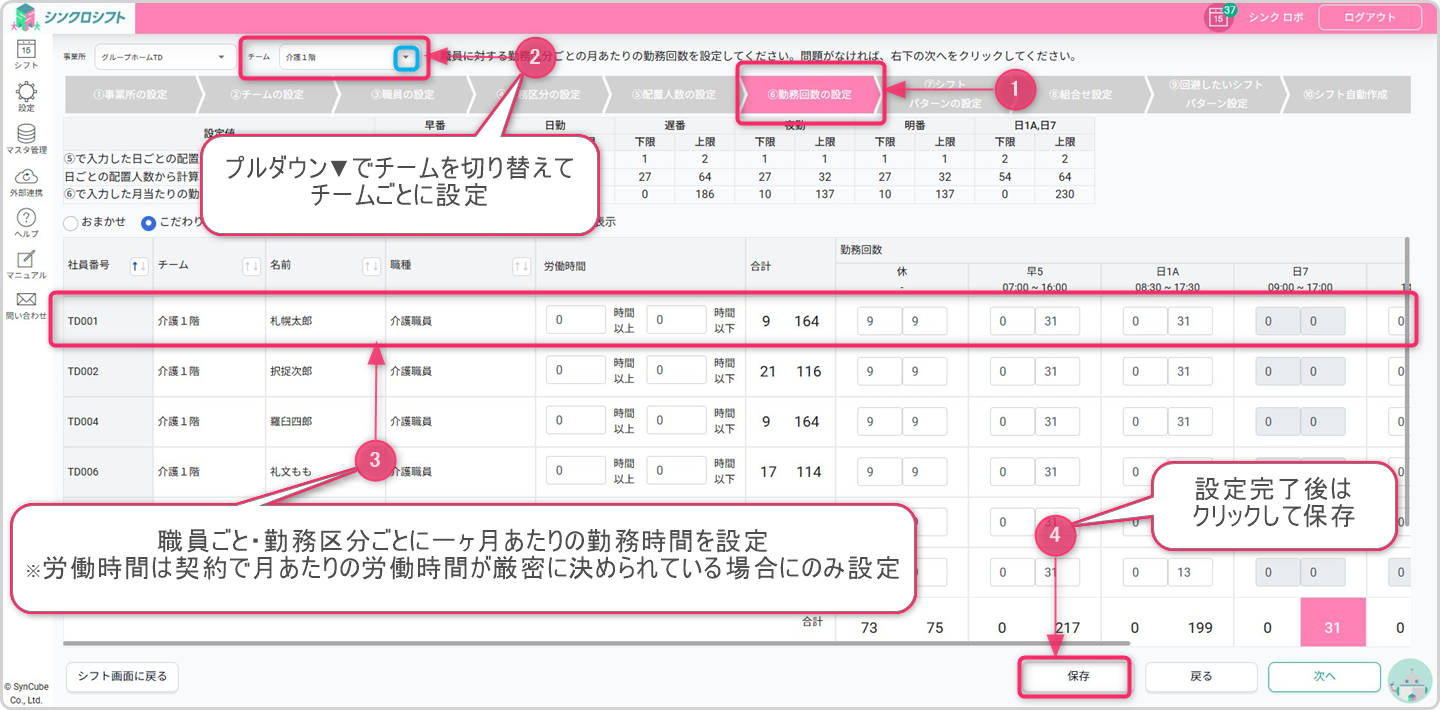1440x710 pixels.
Task: Select the こだわり radio button
Action: (149, 222)
